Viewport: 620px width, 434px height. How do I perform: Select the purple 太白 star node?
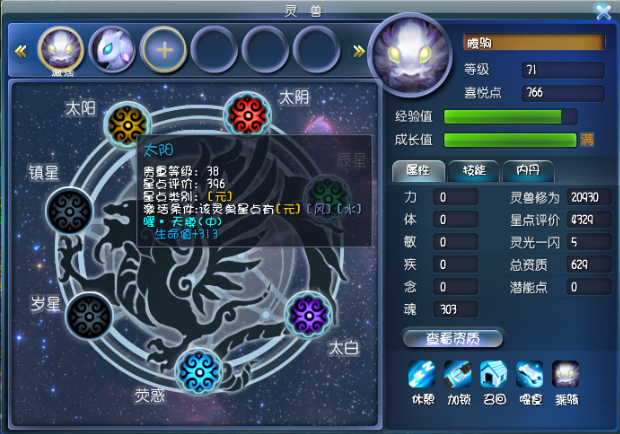308,315
